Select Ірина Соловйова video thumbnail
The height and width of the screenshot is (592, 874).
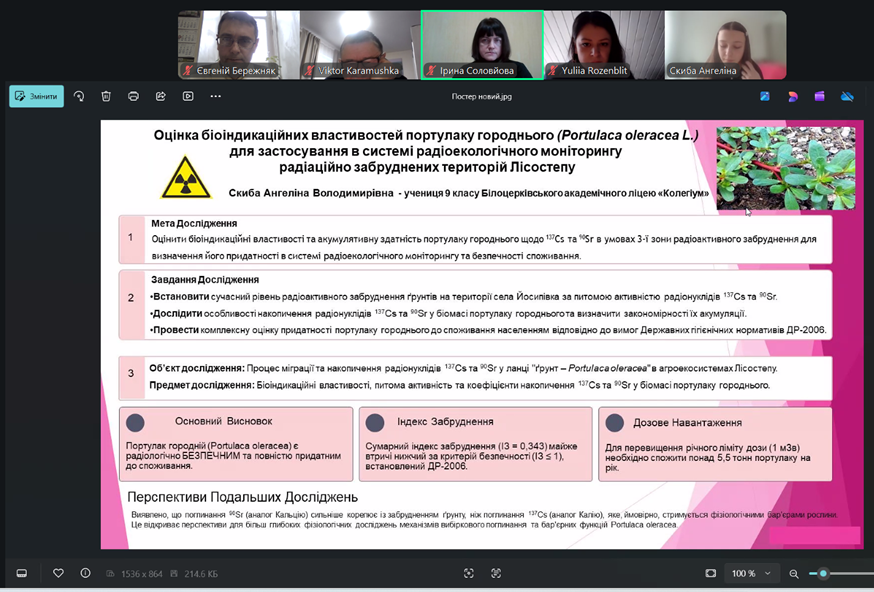click(482, 45)
